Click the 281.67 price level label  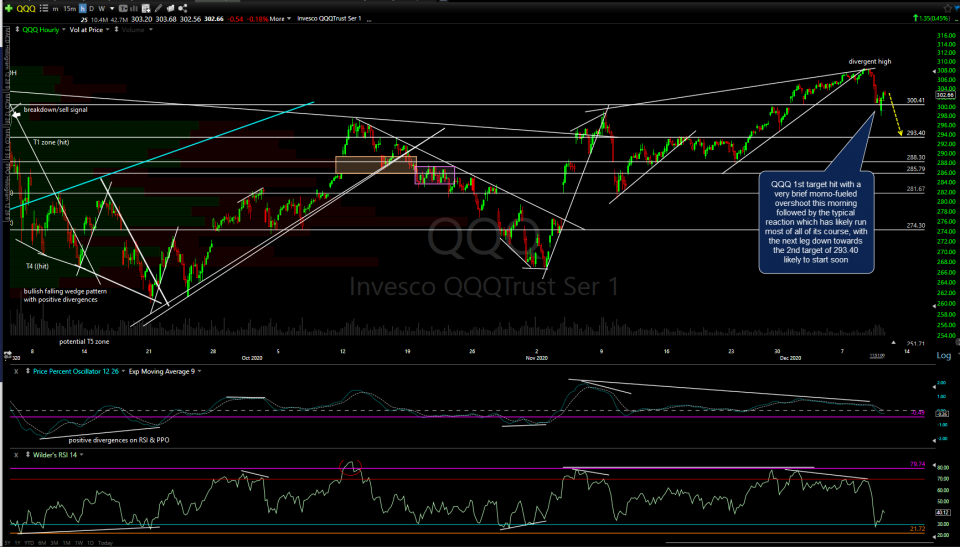coord(916,189)
